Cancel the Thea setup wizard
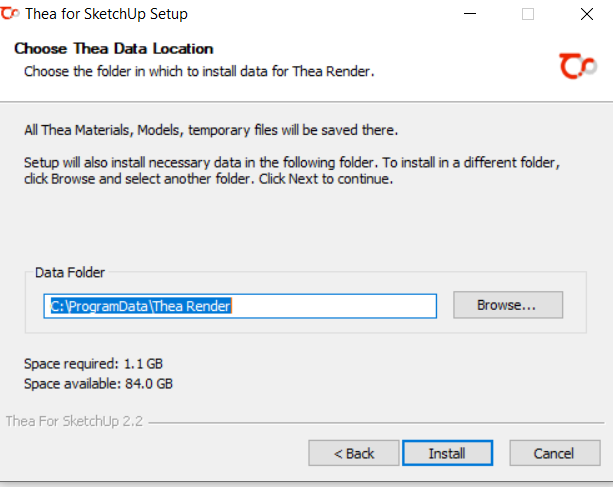 tap(554, 453)
